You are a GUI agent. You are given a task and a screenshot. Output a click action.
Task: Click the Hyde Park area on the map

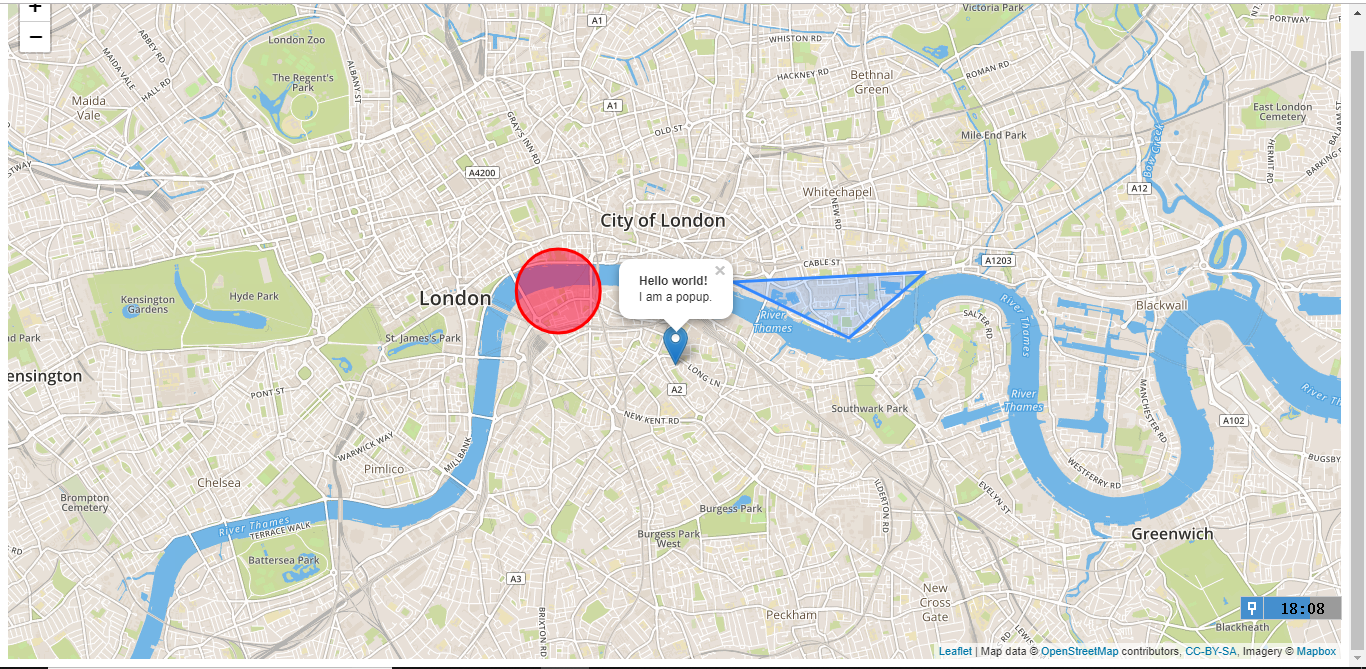[254, 296]
